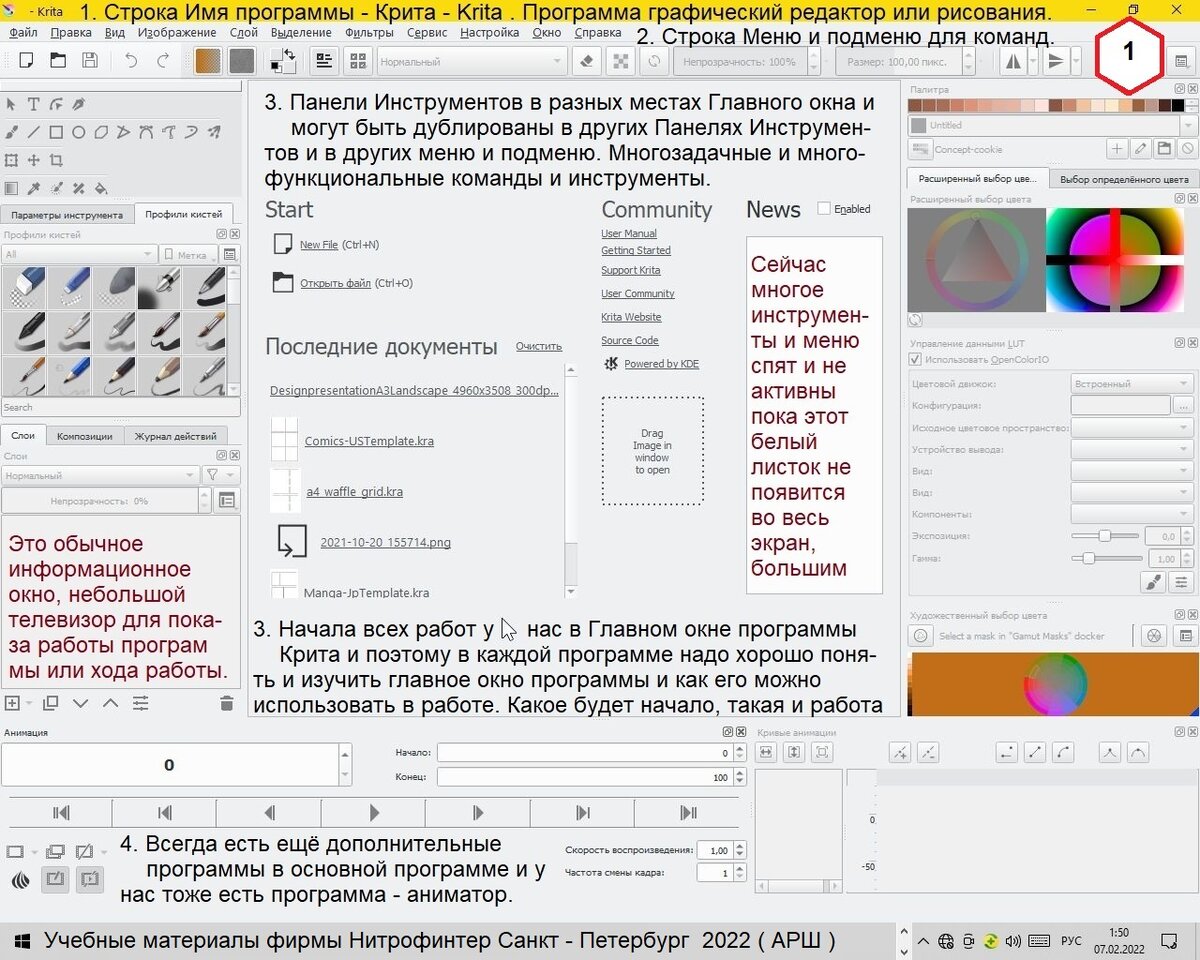Move the layer down with the chevron icon
The image size is (1200, 960).
[80, 703]
